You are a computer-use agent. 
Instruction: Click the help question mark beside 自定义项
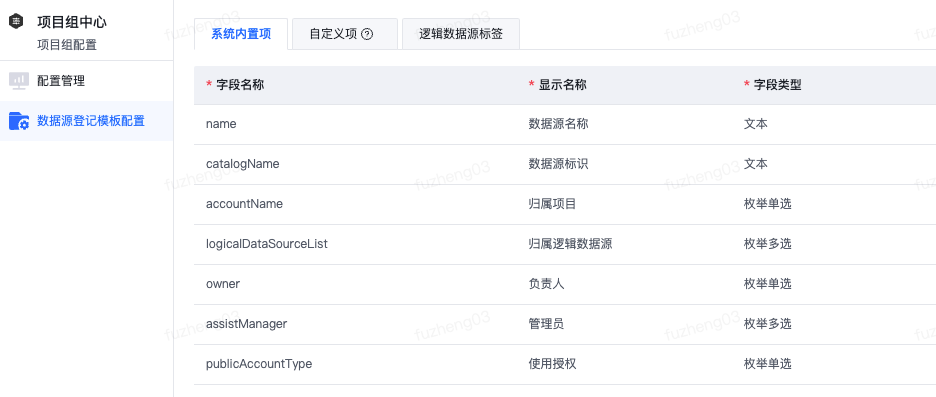(x=367, y=34)
